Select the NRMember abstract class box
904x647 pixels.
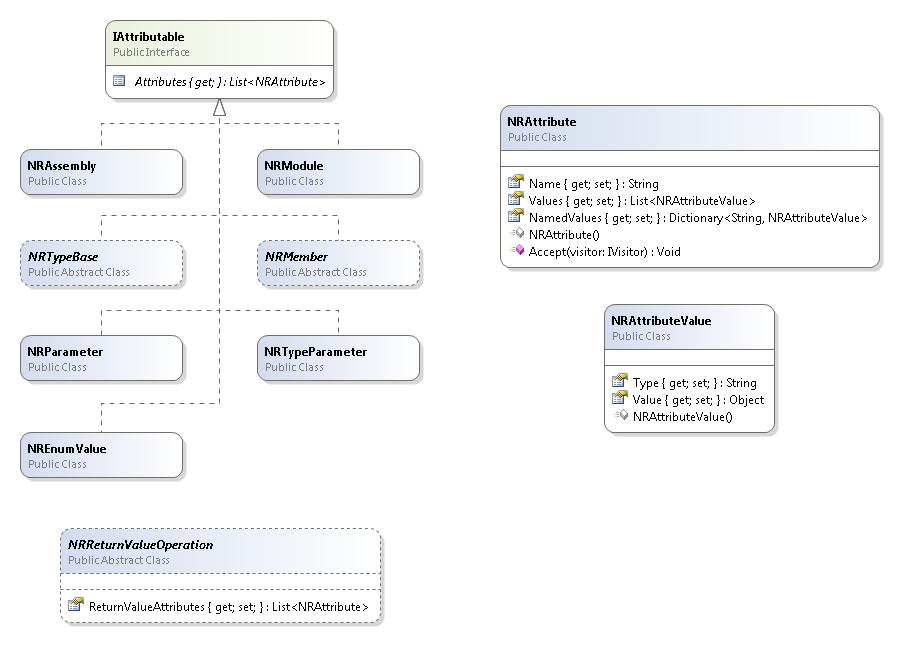(x=338, y=263)
